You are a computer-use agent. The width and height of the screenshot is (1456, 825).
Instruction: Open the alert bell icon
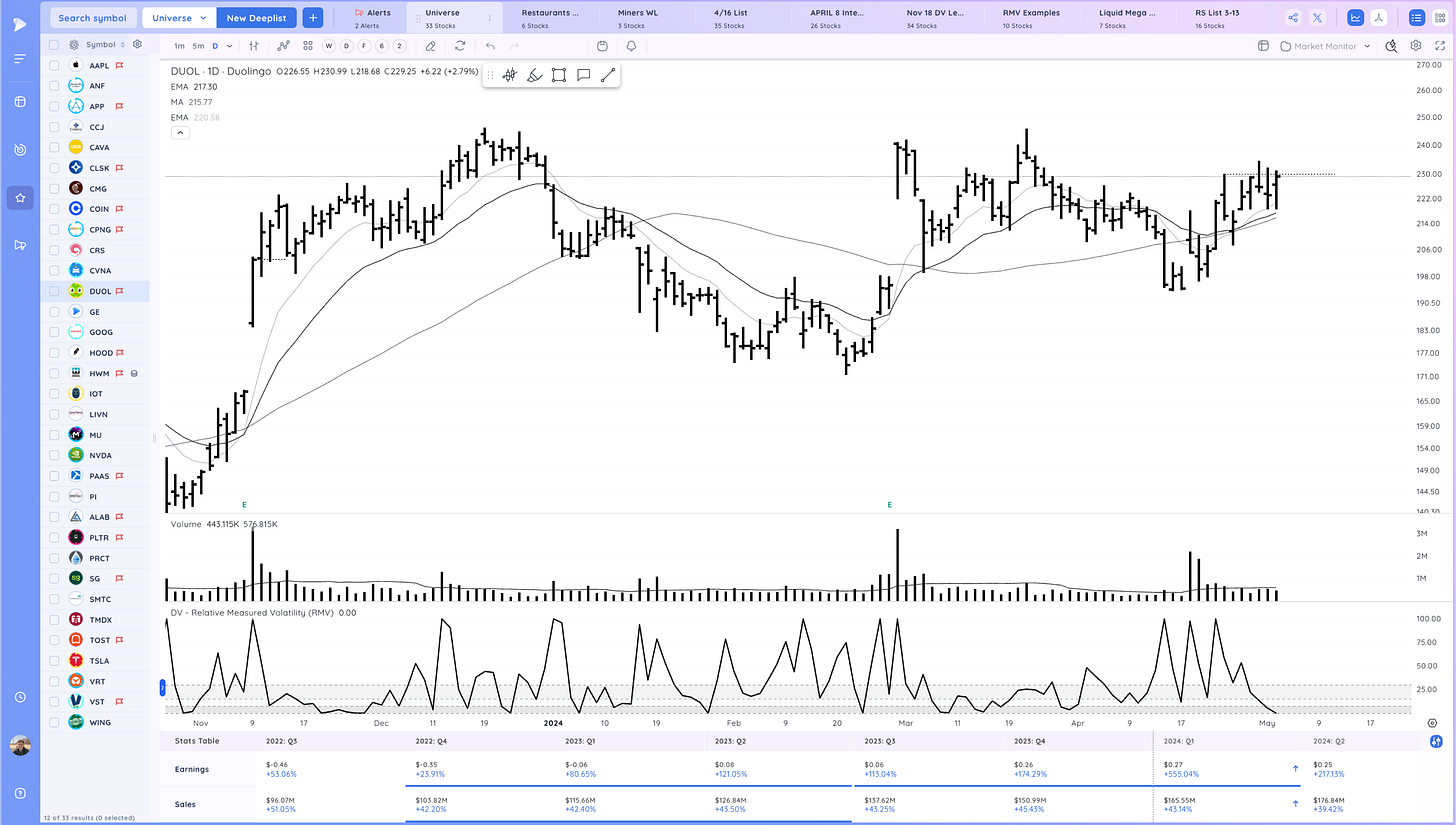631,46
